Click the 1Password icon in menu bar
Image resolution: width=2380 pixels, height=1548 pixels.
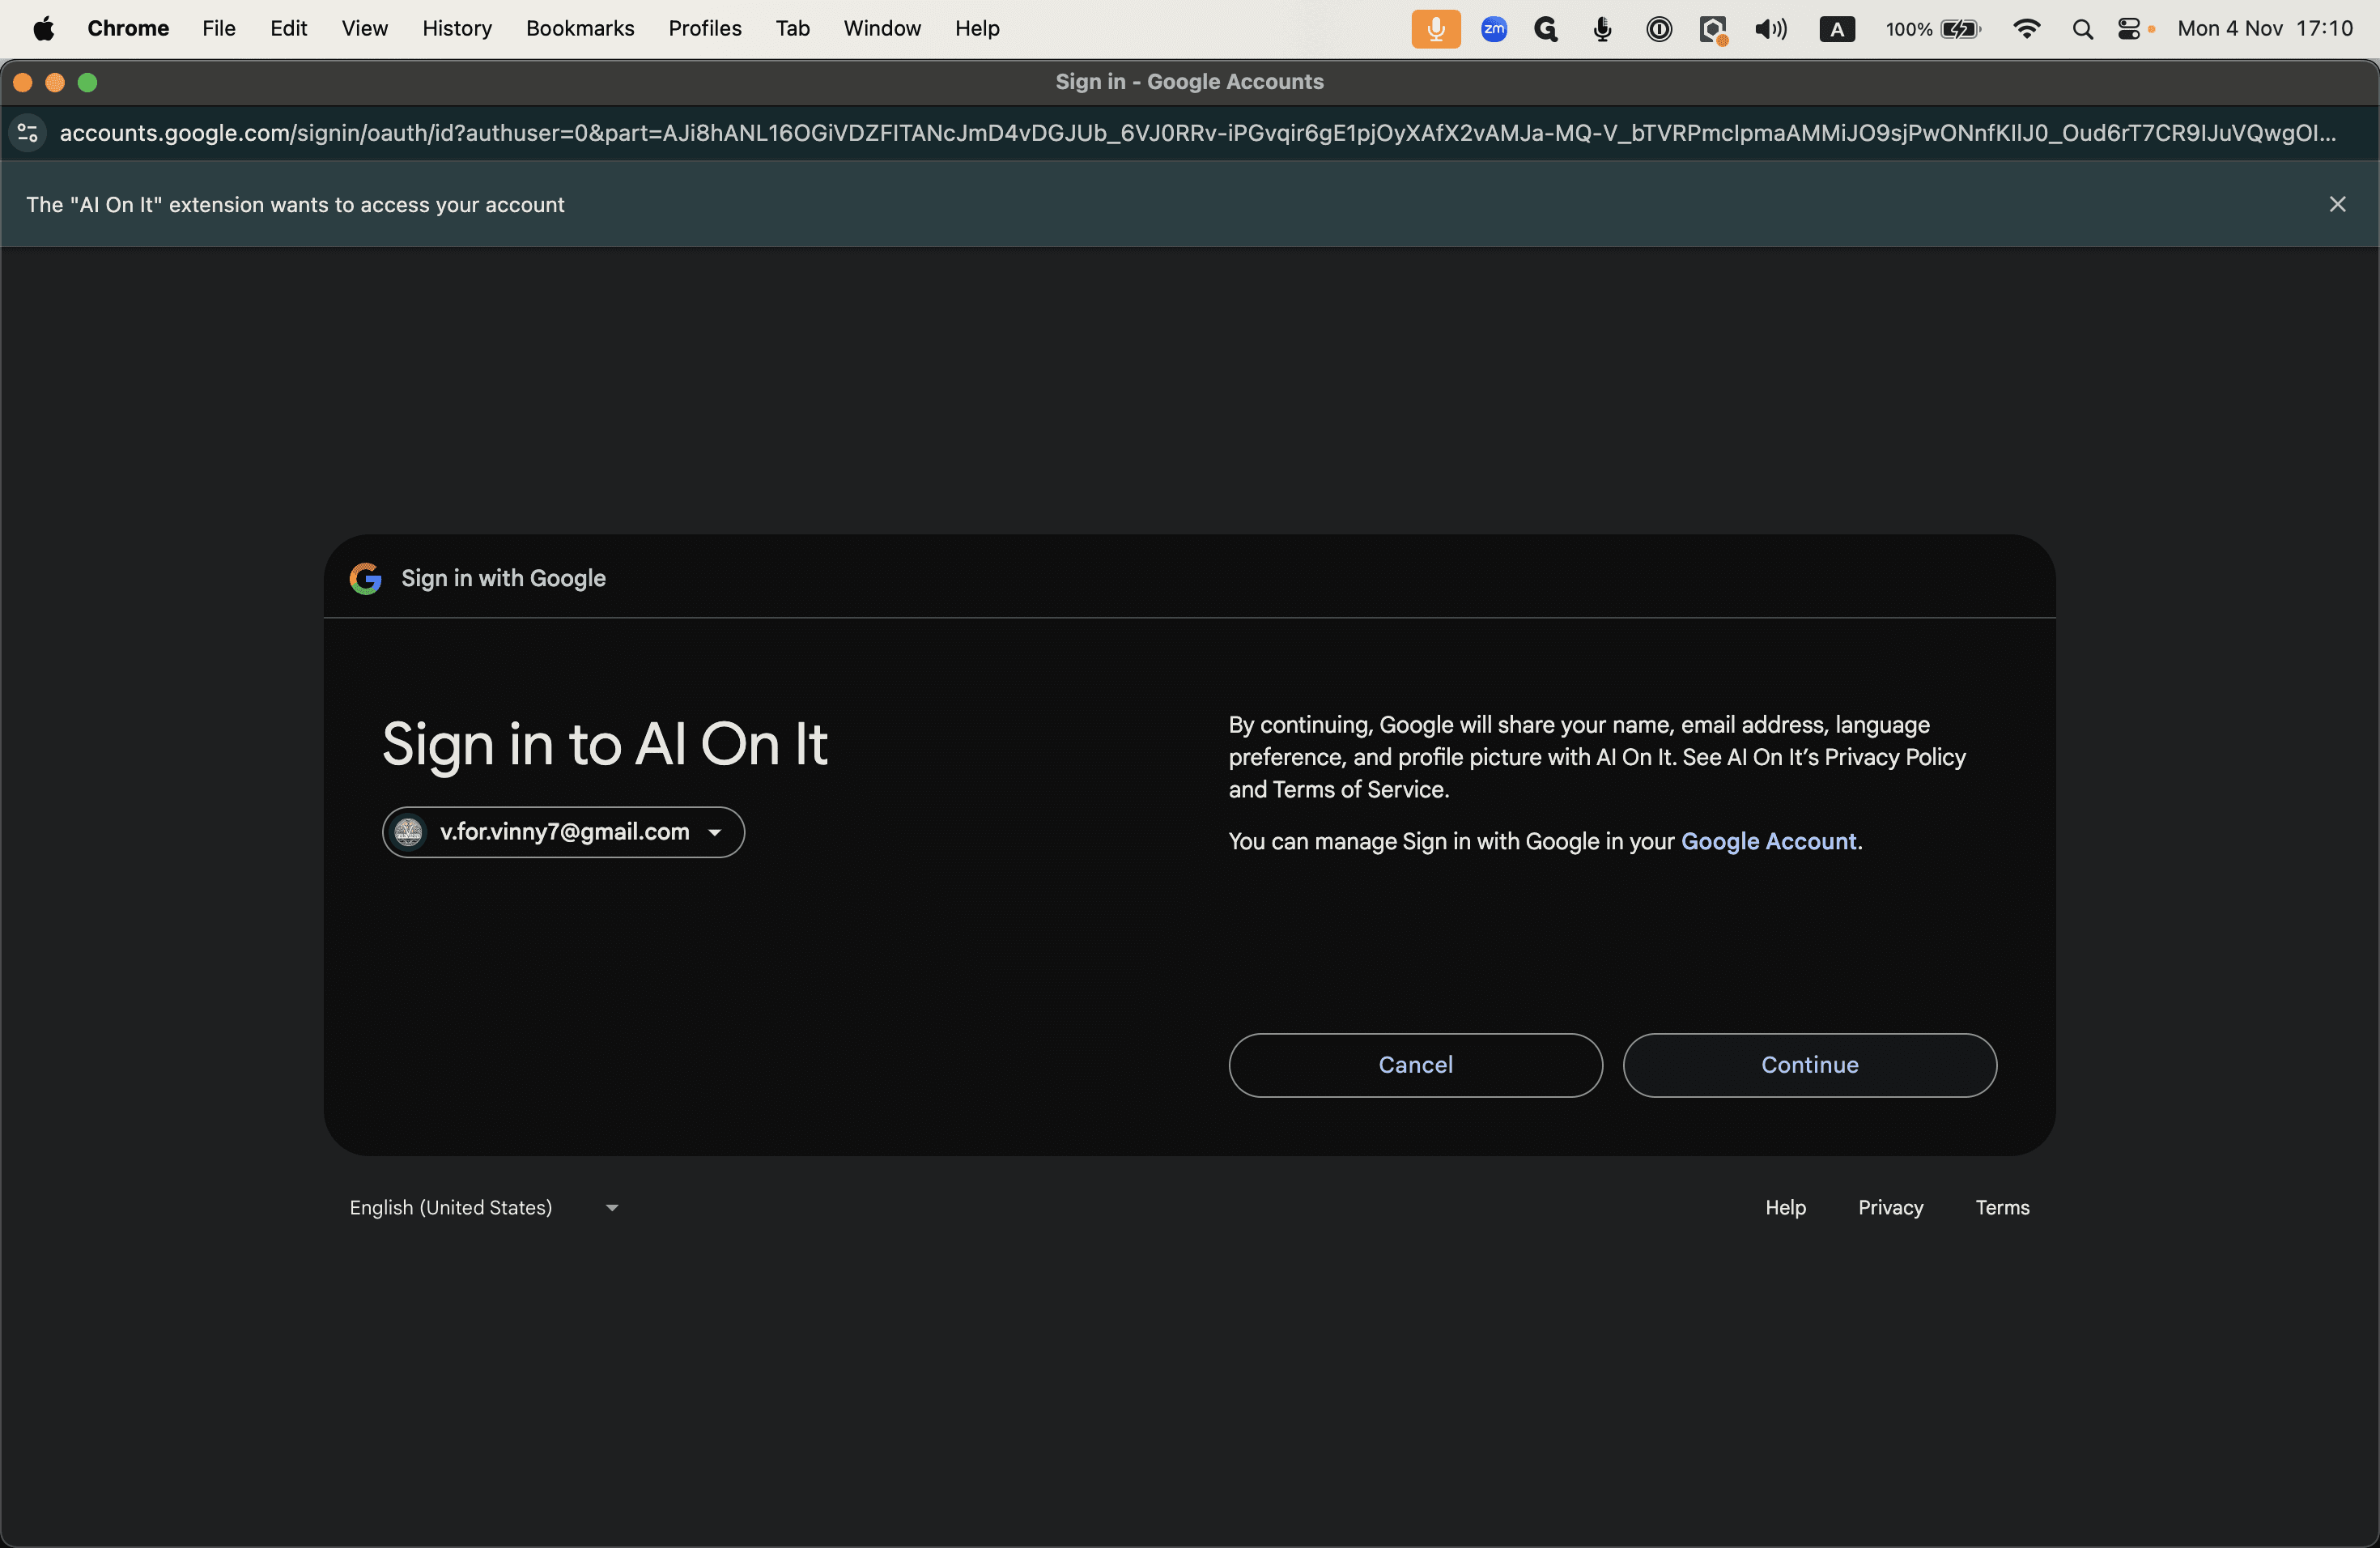pos(1658,29)
